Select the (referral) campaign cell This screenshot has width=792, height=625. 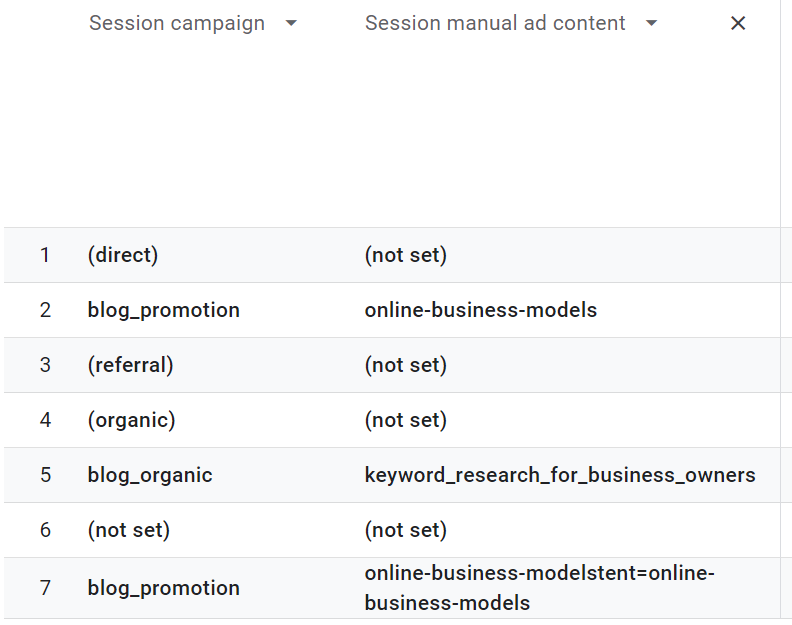[131, 365]
